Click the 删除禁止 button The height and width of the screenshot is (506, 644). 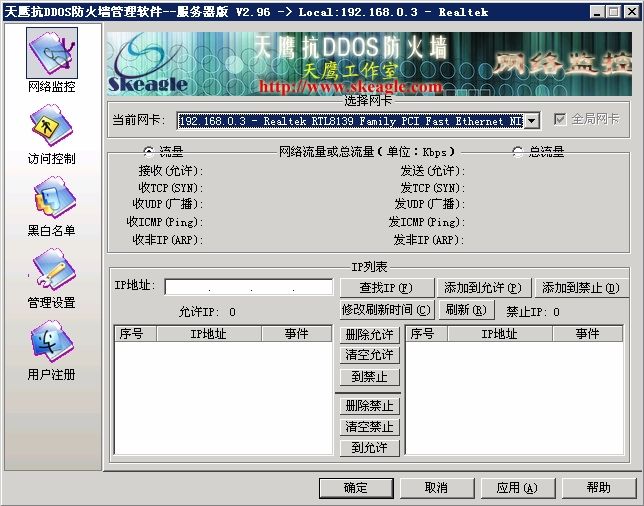tap(370, 406)
